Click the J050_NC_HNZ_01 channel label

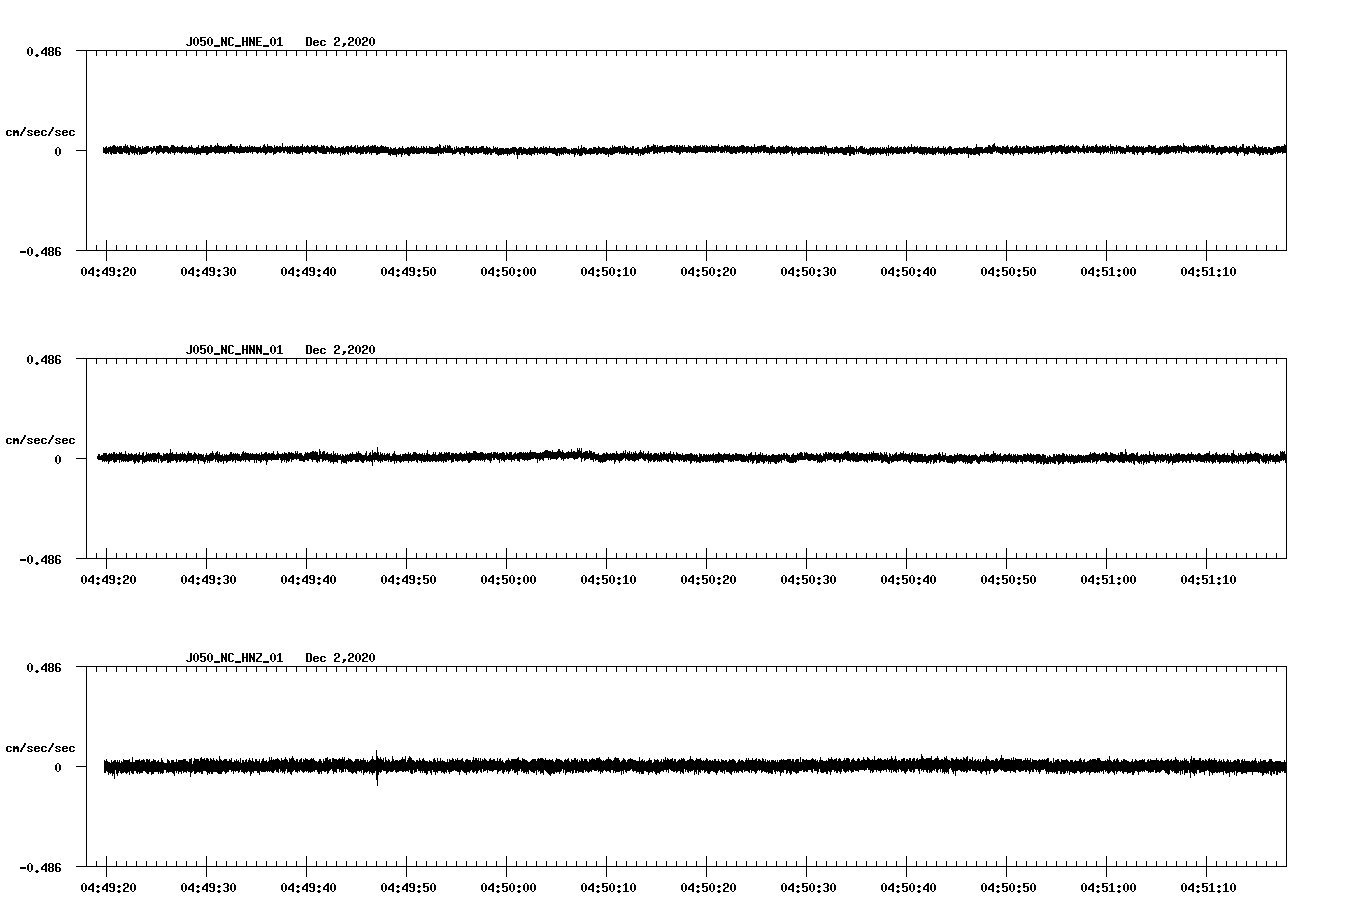[x=233, y=657]
